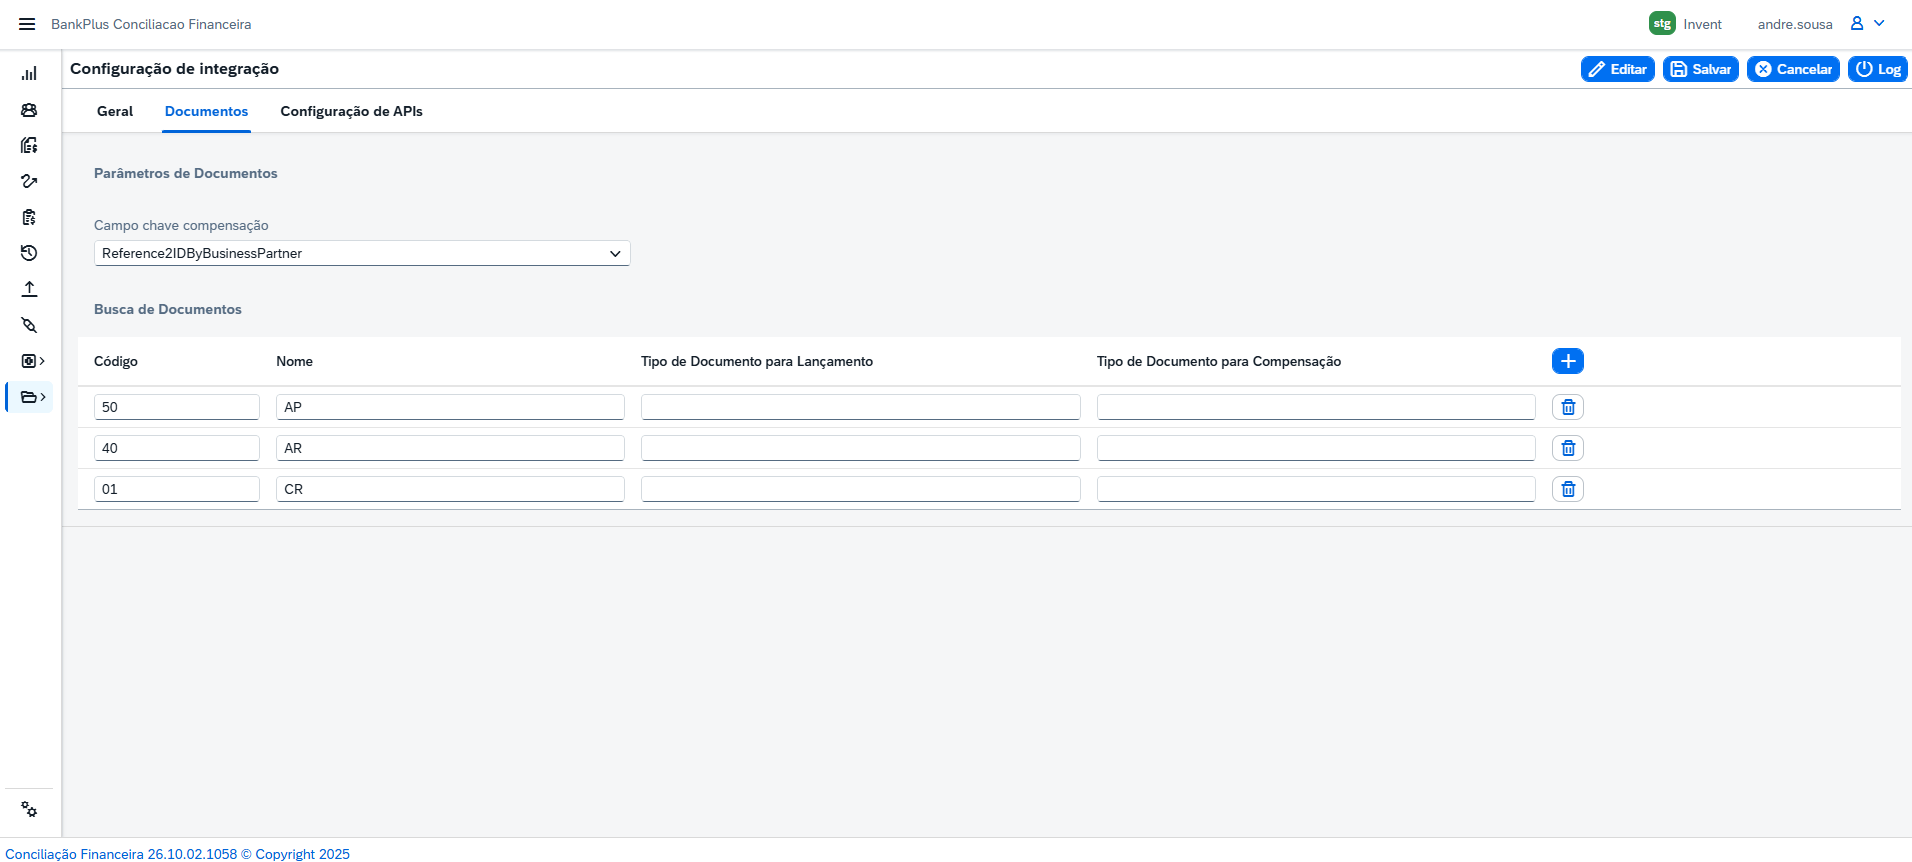Delete the AR document row

[x=1568, y=448]
